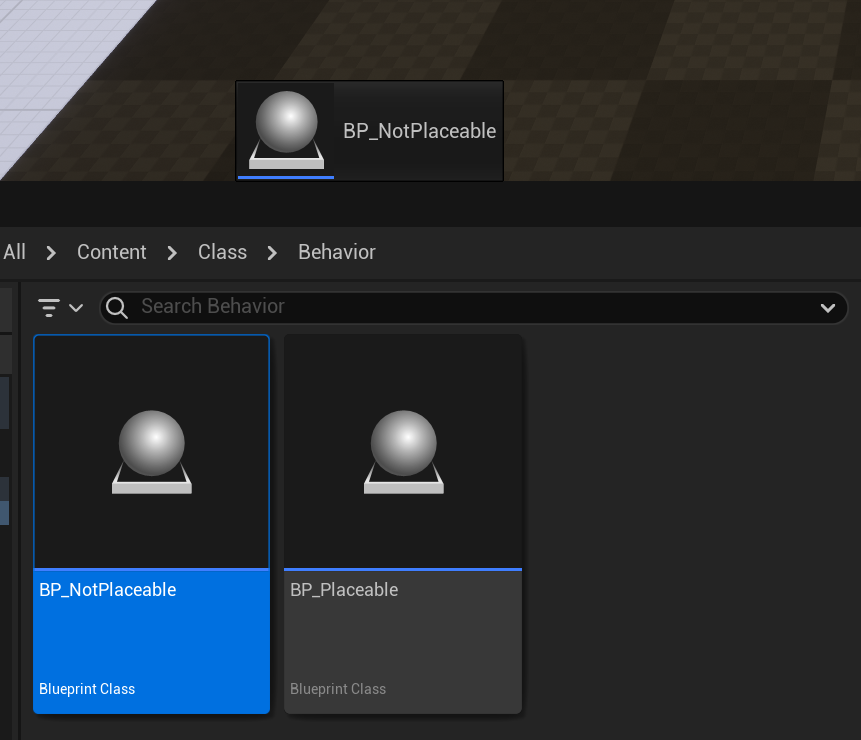Click the BP_Placeable asset name label
Screen dimensions: 861x740
point(344,590)
